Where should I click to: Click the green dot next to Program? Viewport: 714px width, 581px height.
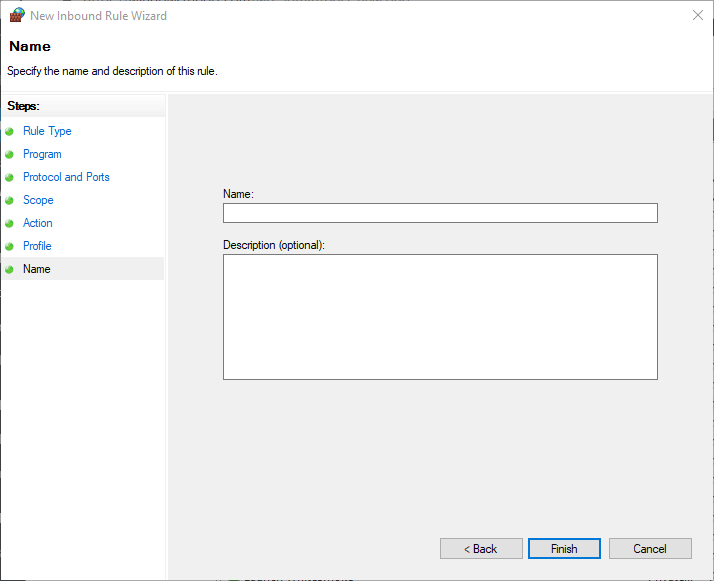[x=10, y=154]
